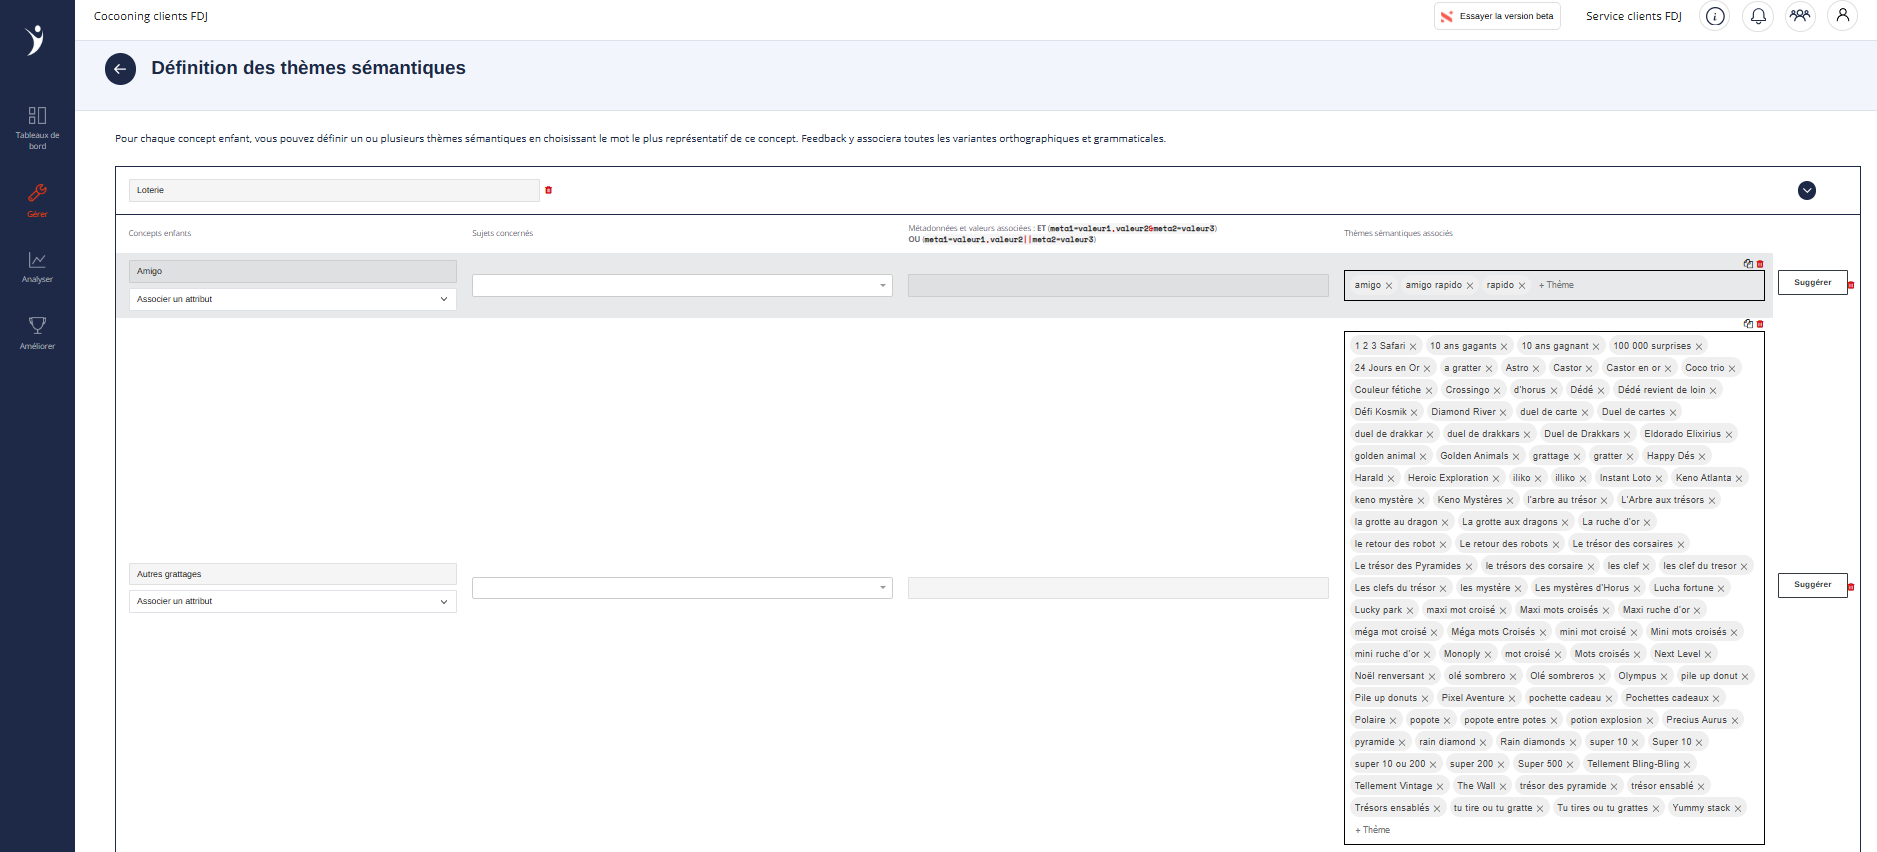1877x852 pixels.
Task: Open 'Associer un attribut' dropdown under Amigo
Action: pyautogui.click(x=292, y=299)
